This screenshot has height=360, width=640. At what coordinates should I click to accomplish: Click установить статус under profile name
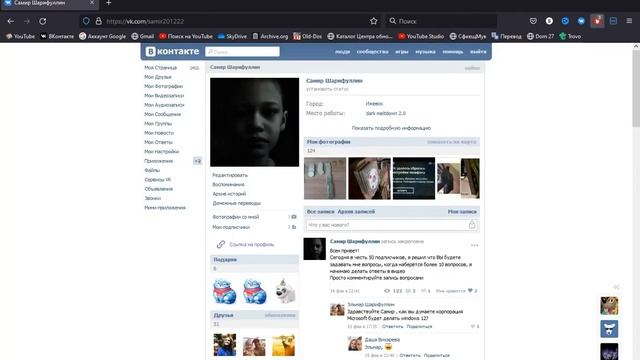327,89
